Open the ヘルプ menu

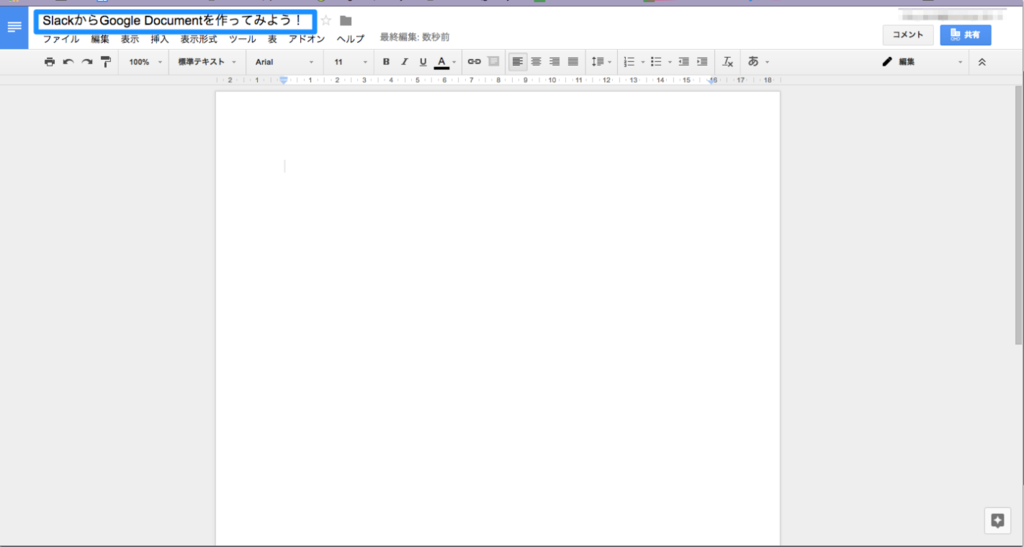click(351, 39)
